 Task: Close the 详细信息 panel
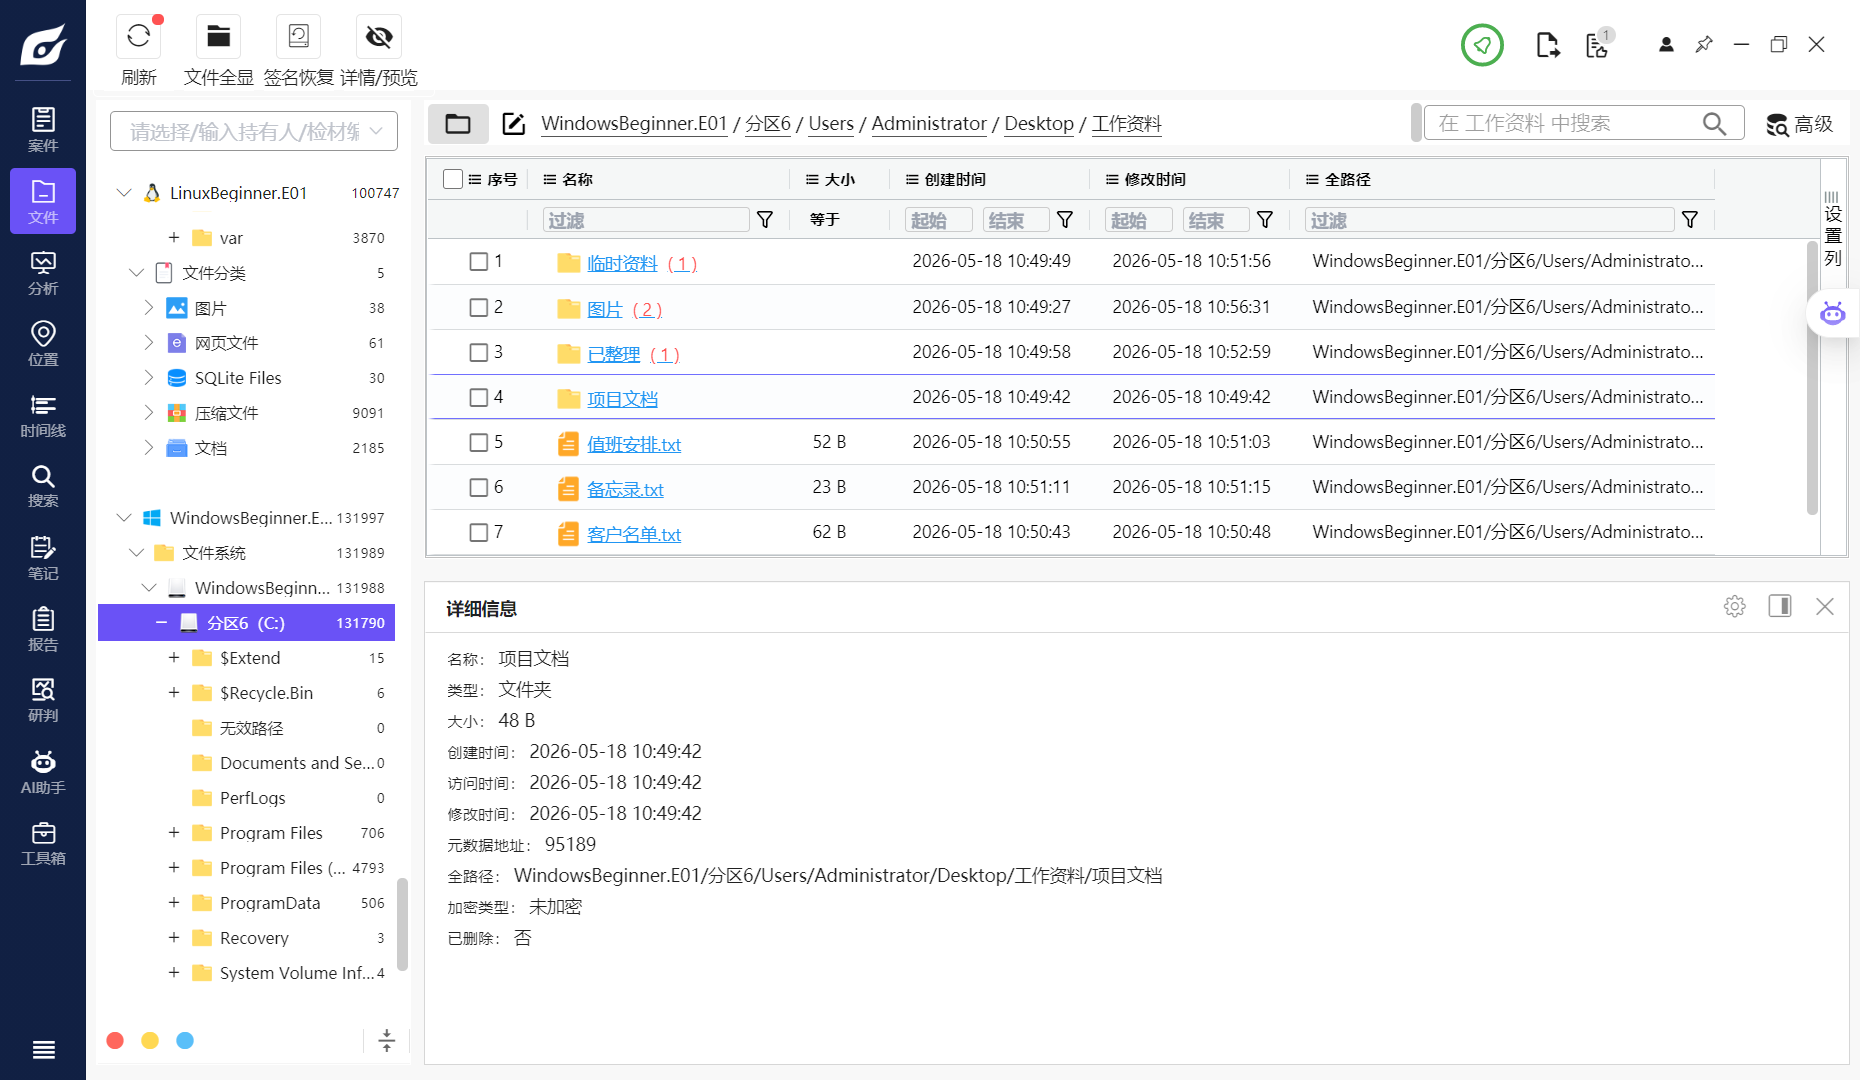1825,606
